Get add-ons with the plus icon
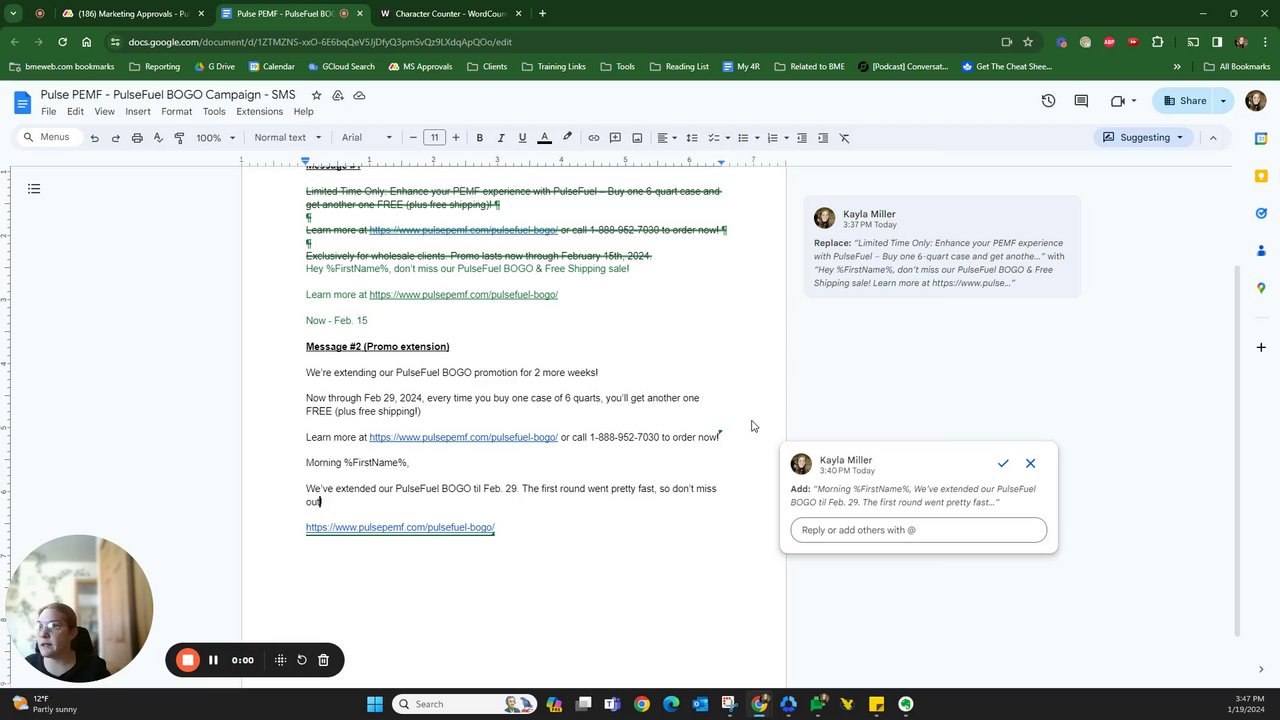This screenshot has width=1280, height=720. click(1261, 347)
